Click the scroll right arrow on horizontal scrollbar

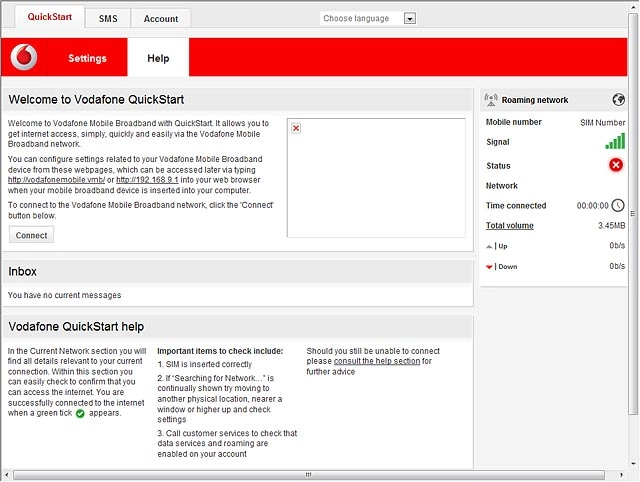pos(621,475)
